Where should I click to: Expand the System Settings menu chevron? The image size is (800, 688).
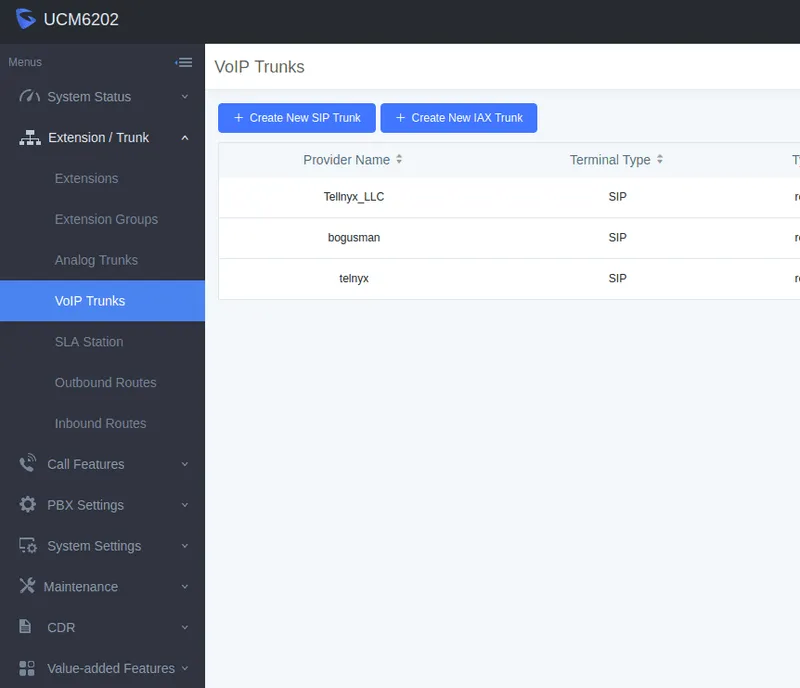click(x=185, y=546)
